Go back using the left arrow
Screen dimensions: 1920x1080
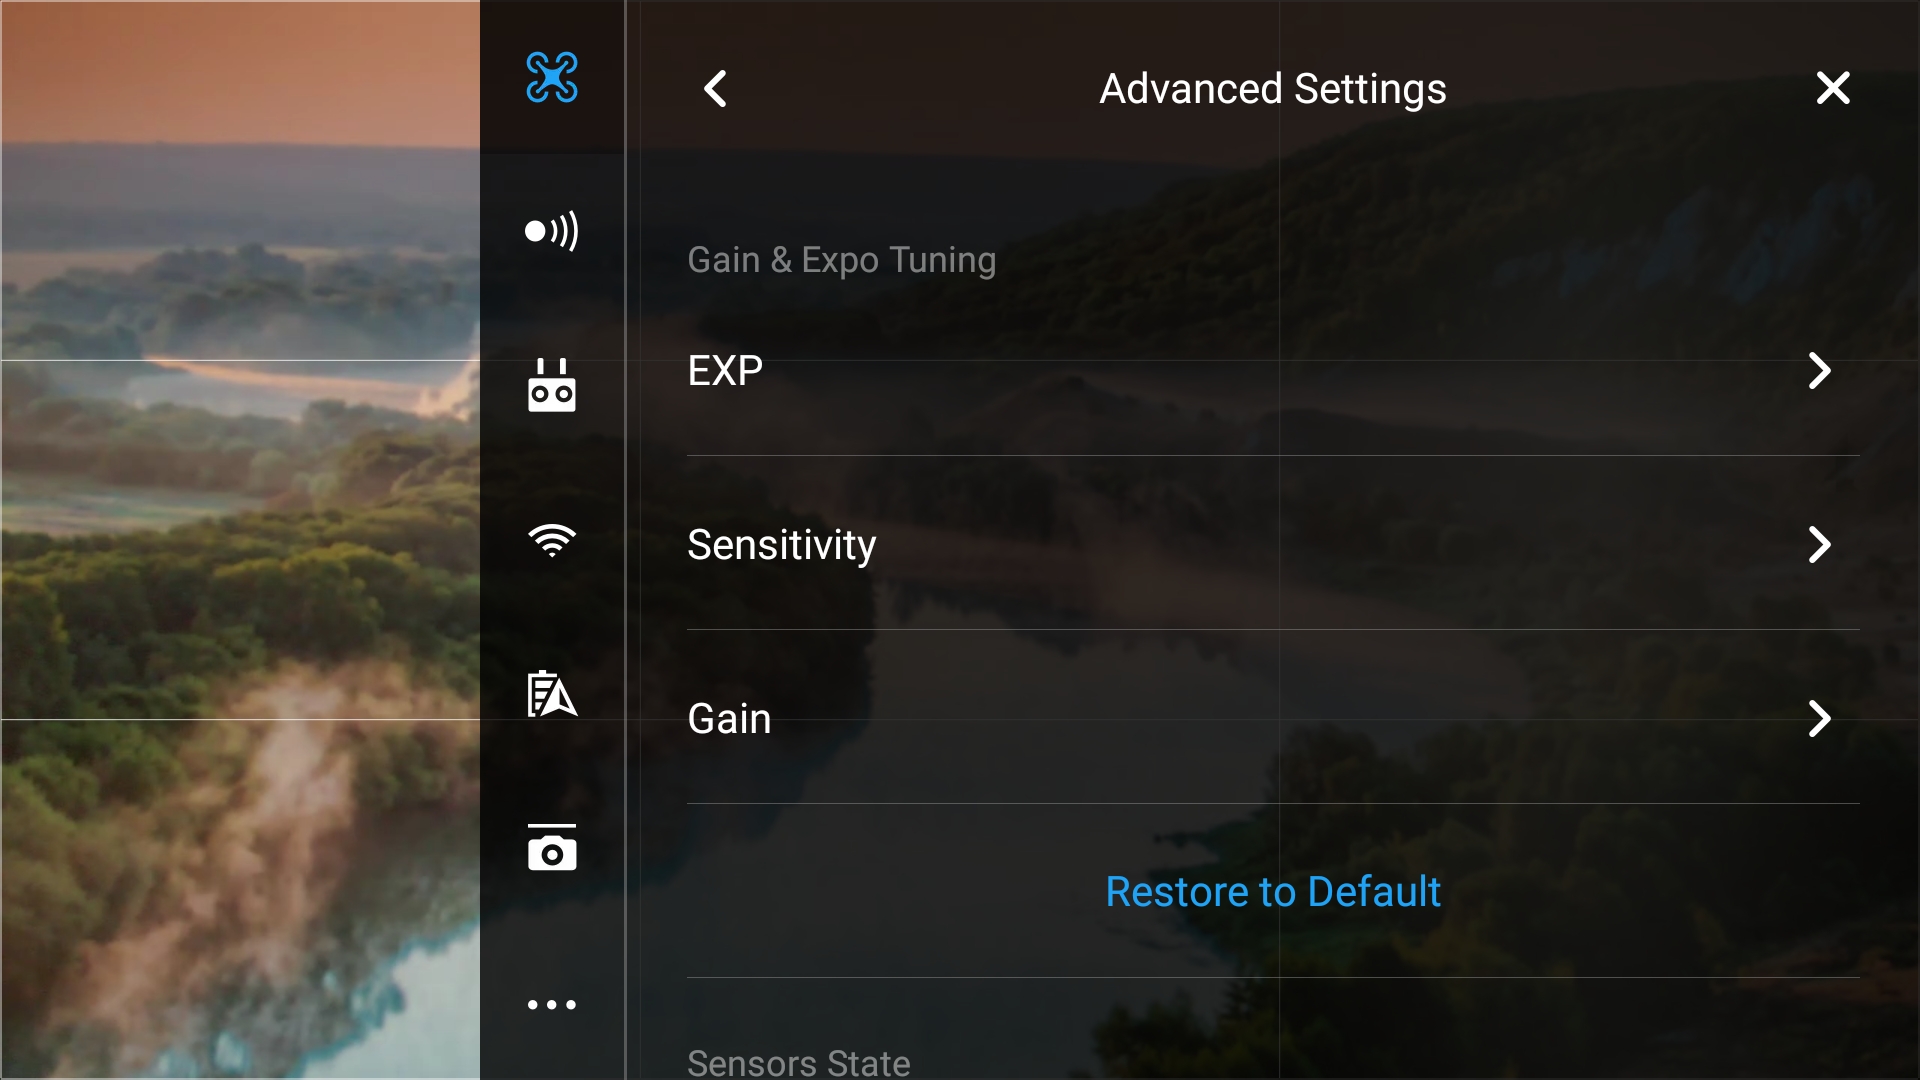coord(715,89)
